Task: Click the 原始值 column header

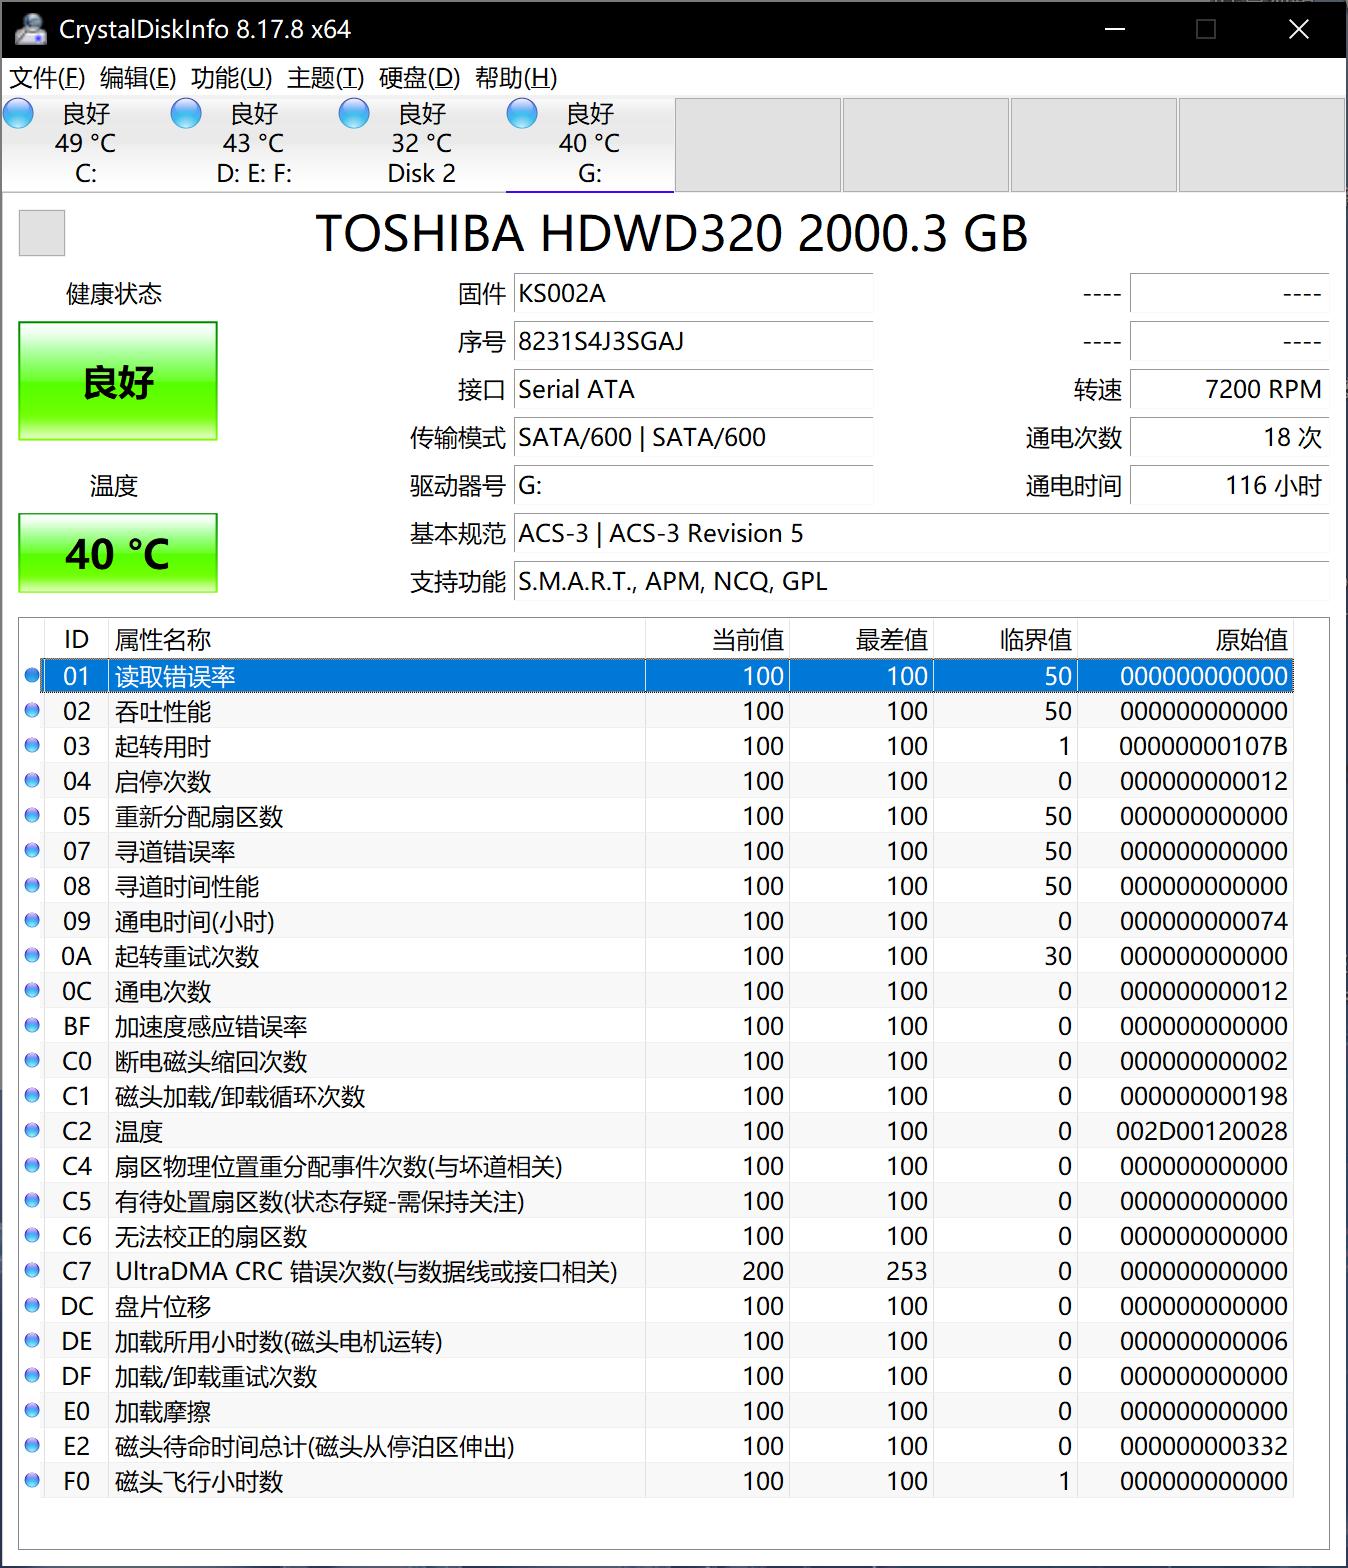Action: coord(1185,640)
